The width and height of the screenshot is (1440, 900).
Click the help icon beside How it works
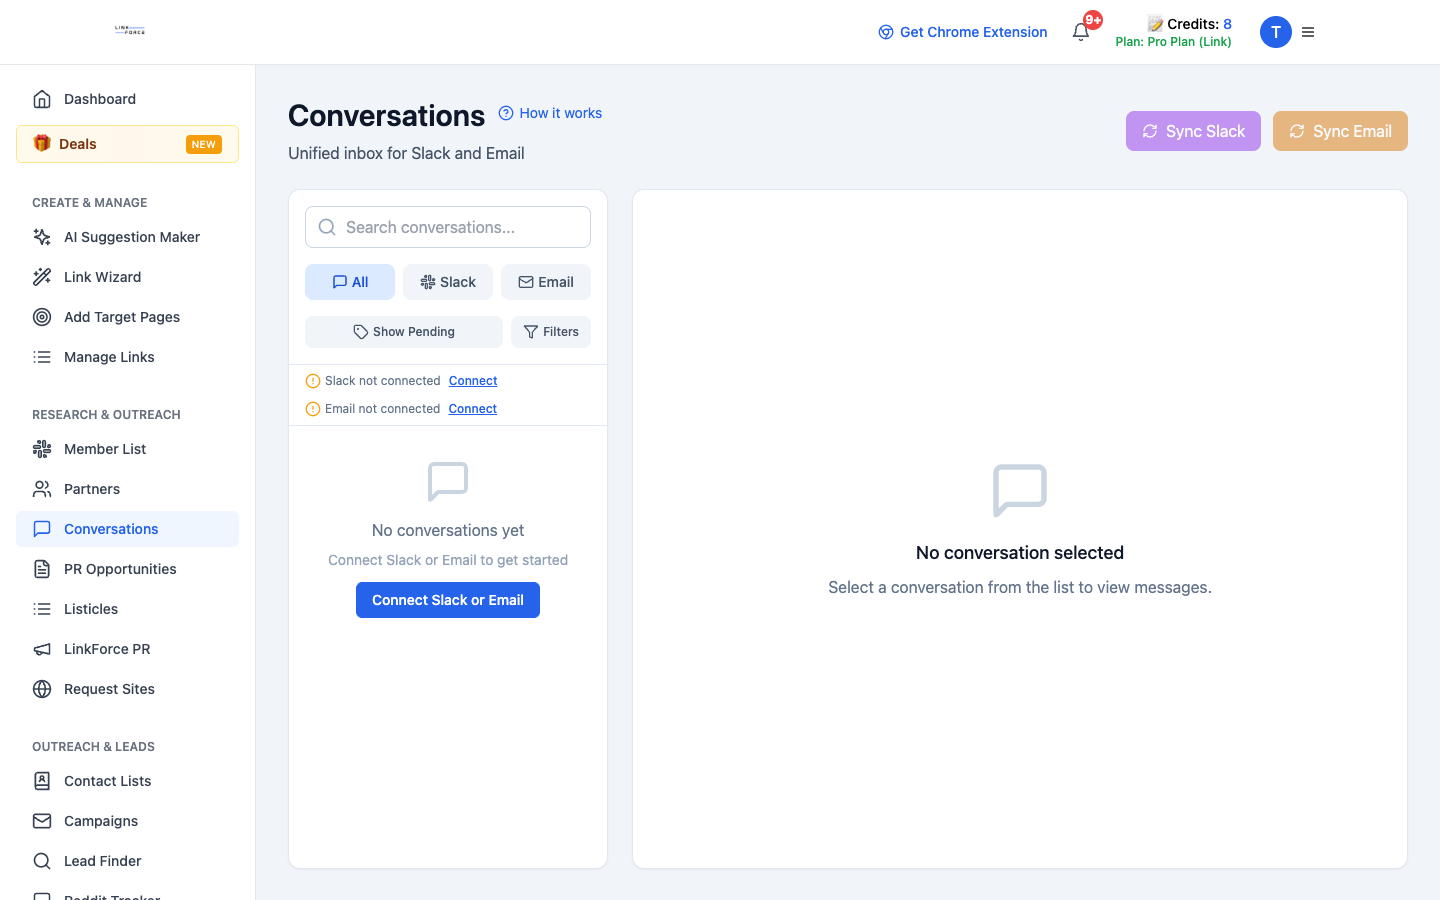coord(506,113)
